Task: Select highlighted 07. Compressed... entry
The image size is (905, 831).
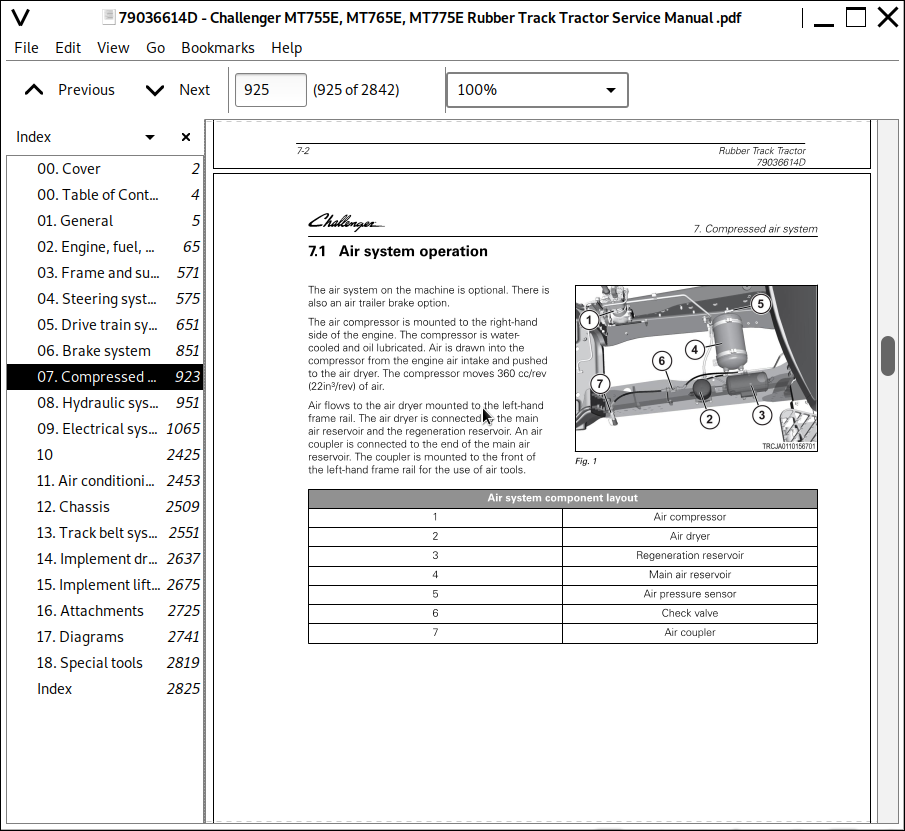Action: [x=105, y=377]
